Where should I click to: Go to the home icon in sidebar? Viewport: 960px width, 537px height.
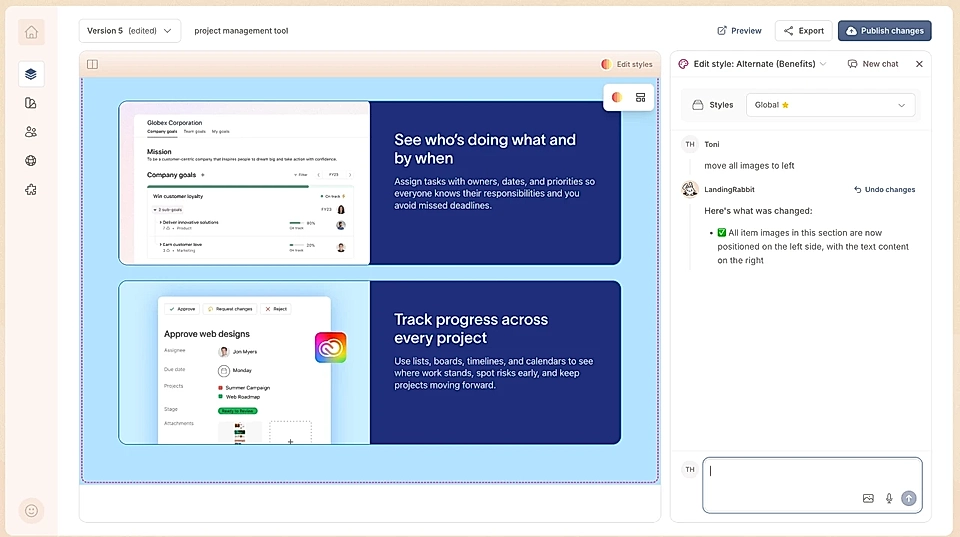click(31, 32)
